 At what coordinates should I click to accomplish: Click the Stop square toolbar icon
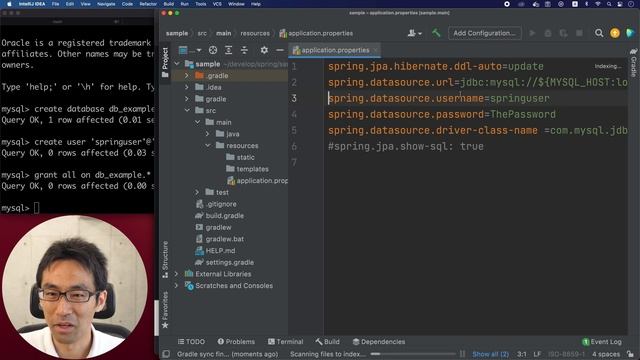coord(579,33)
